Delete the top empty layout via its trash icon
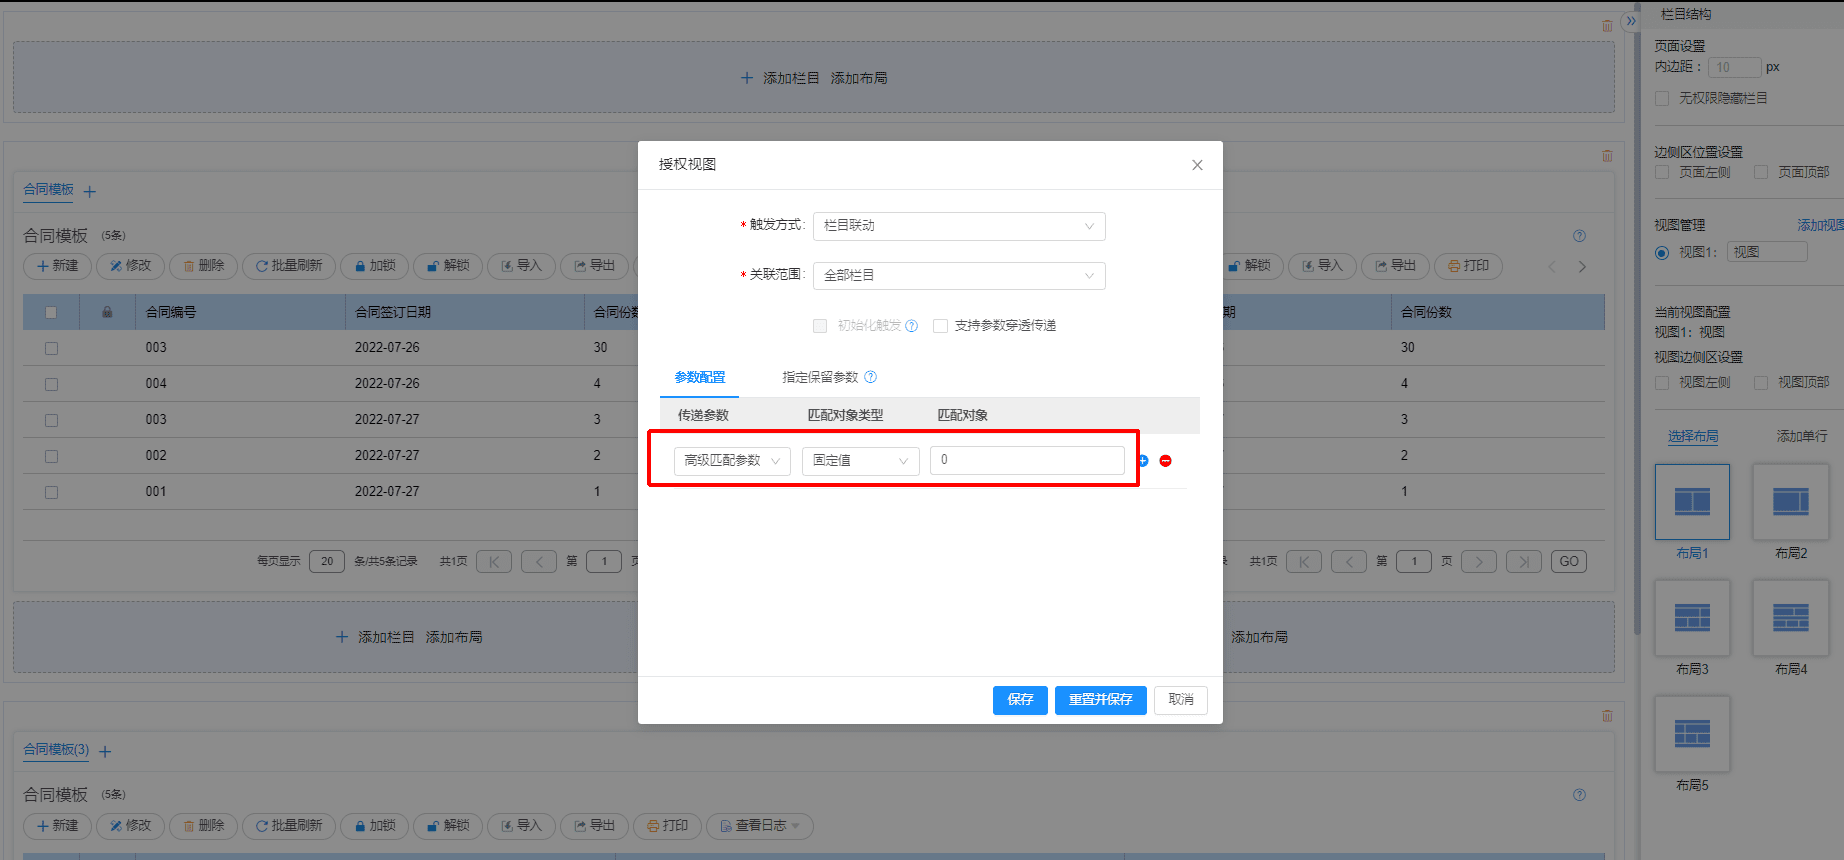 tap(1607, 25)
